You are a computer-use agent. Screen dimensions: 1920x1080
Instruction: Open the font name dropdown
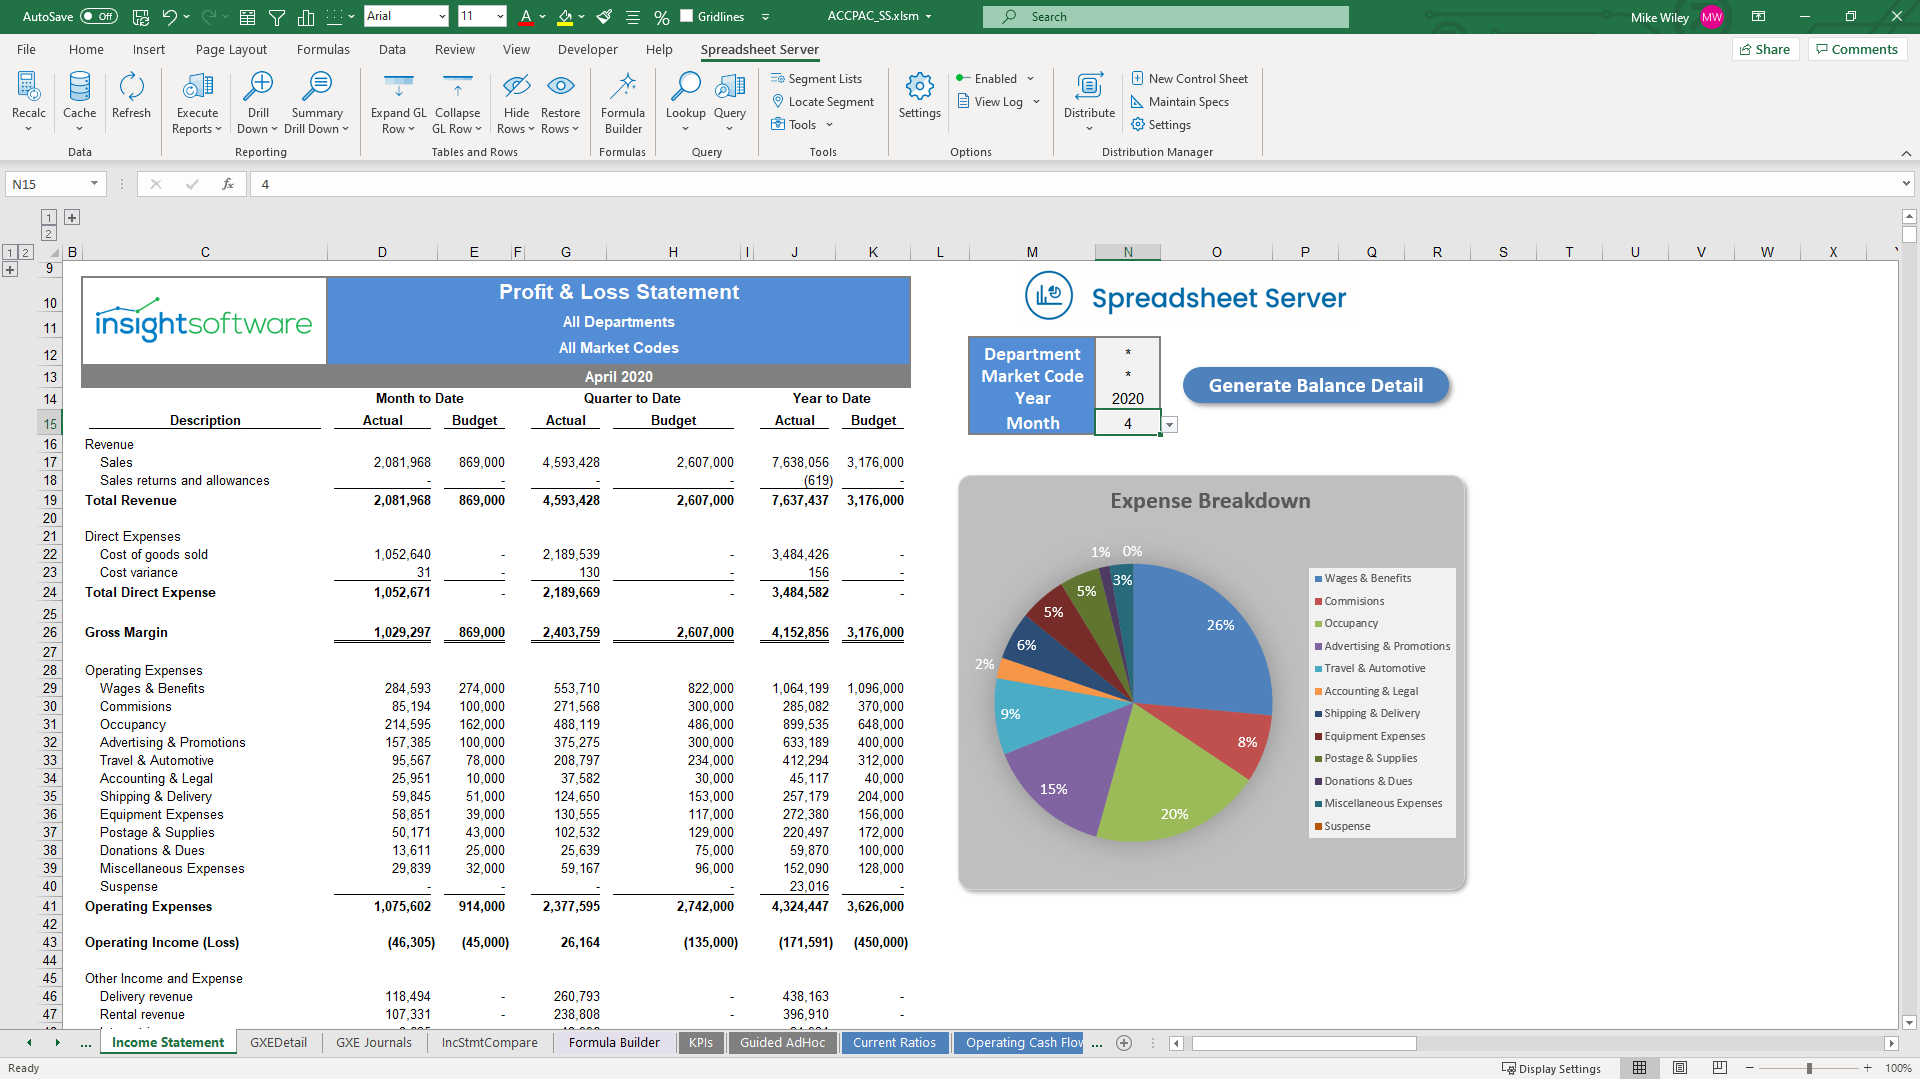point(442,17)
